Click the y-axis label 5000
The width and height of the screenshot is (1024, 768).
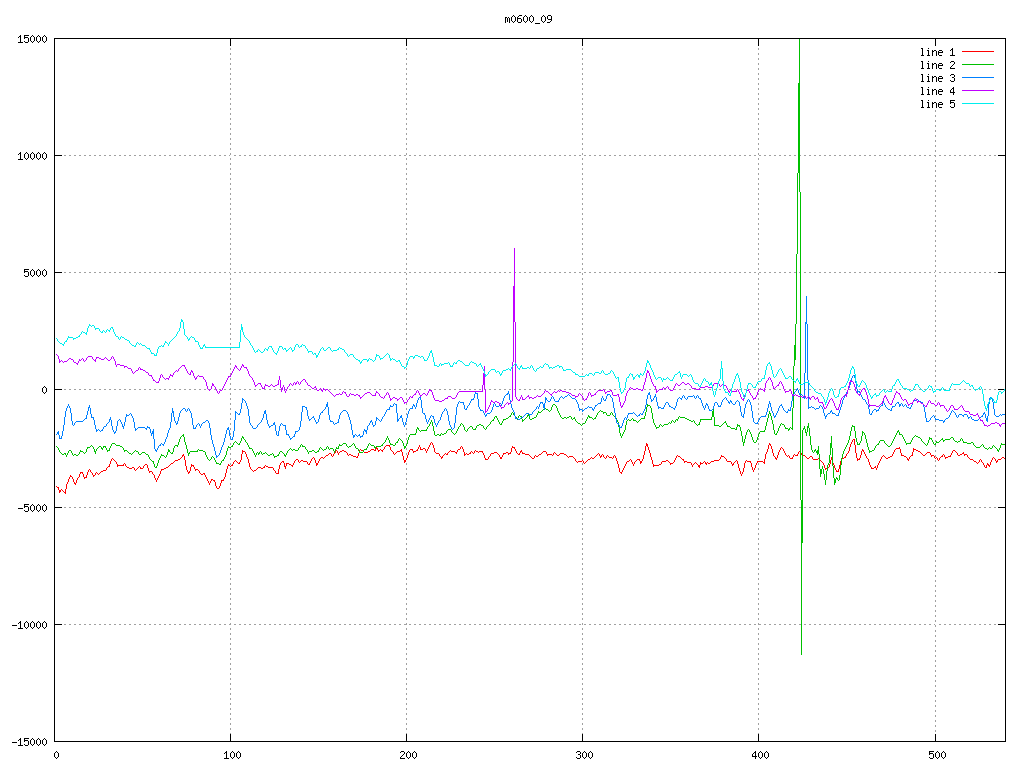tap(35, 273)
